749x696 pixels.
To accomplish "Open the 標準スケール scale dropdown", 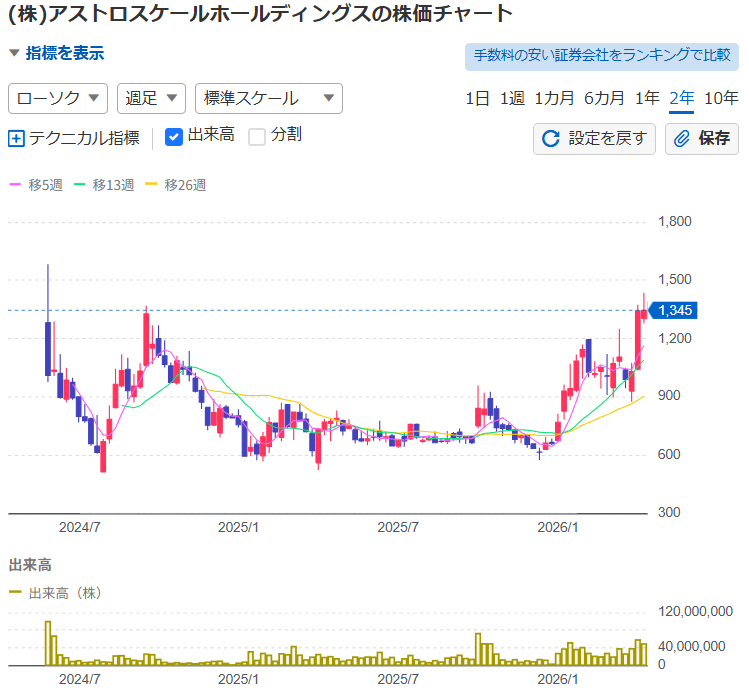I will [268, 98].
